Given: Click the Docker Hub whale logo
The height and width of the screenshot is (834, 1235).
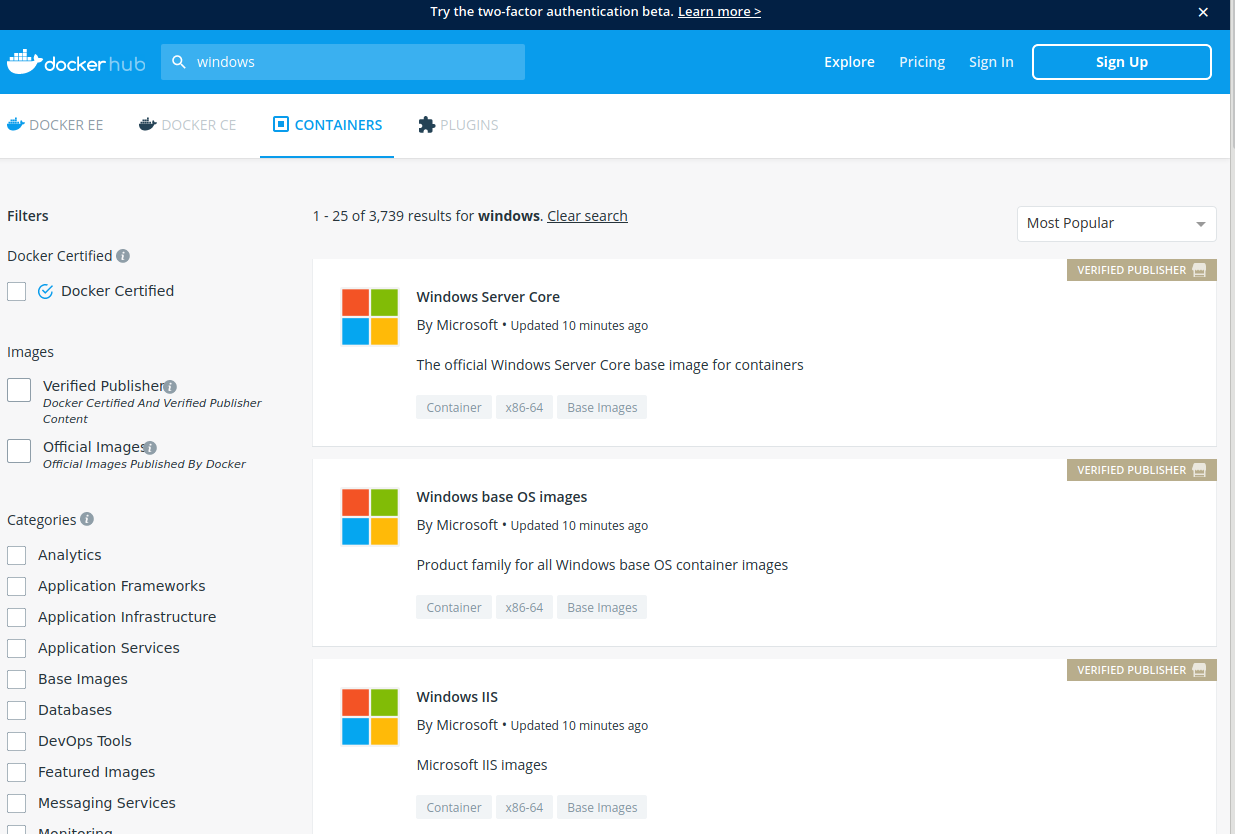Looking at the screenshot, I should 76,62.
